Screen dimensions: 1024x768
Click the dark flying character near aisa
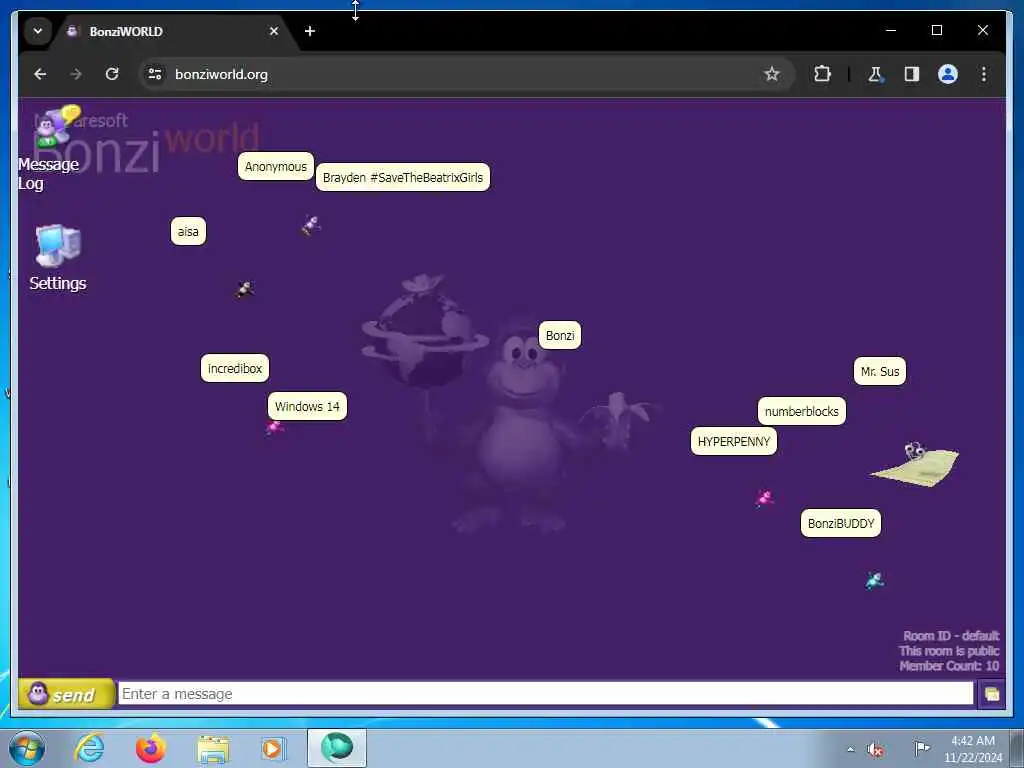[x=245, y=289]
